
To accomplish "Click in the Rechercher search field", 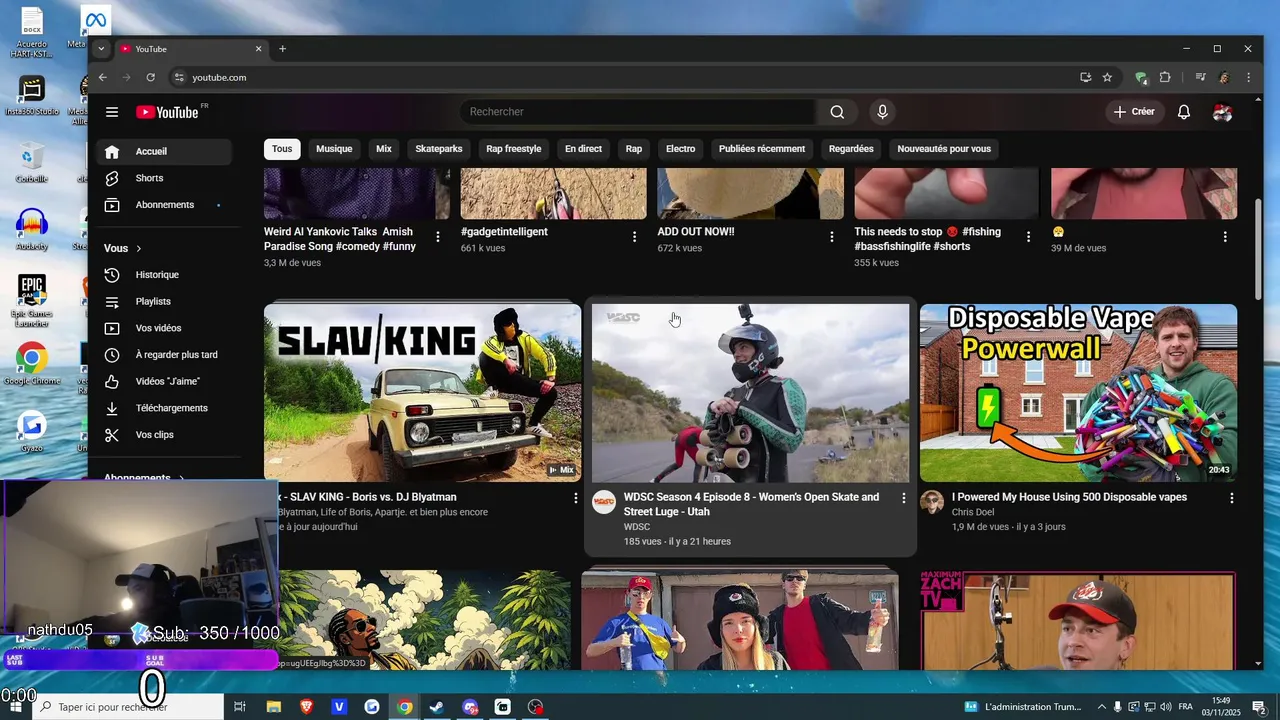I will (638, 112).
